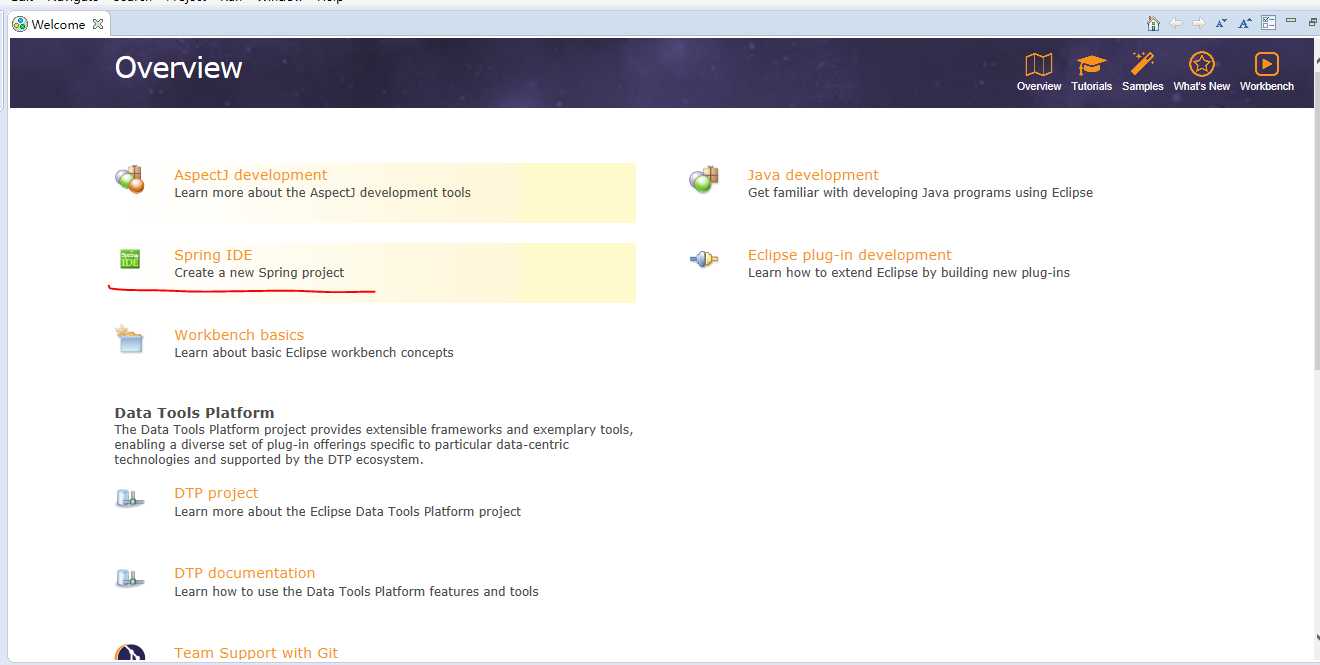This screenshot has height=665, width=1320.
Task: Click the large 'Overview' page title
Action: 178,67
